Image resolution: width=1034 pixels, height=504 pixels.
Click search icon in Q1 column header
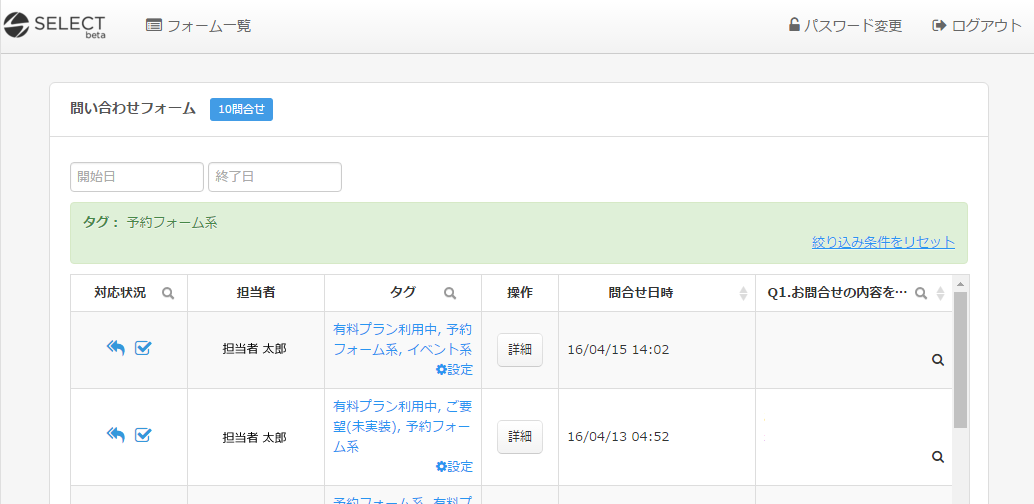[921, 293]
